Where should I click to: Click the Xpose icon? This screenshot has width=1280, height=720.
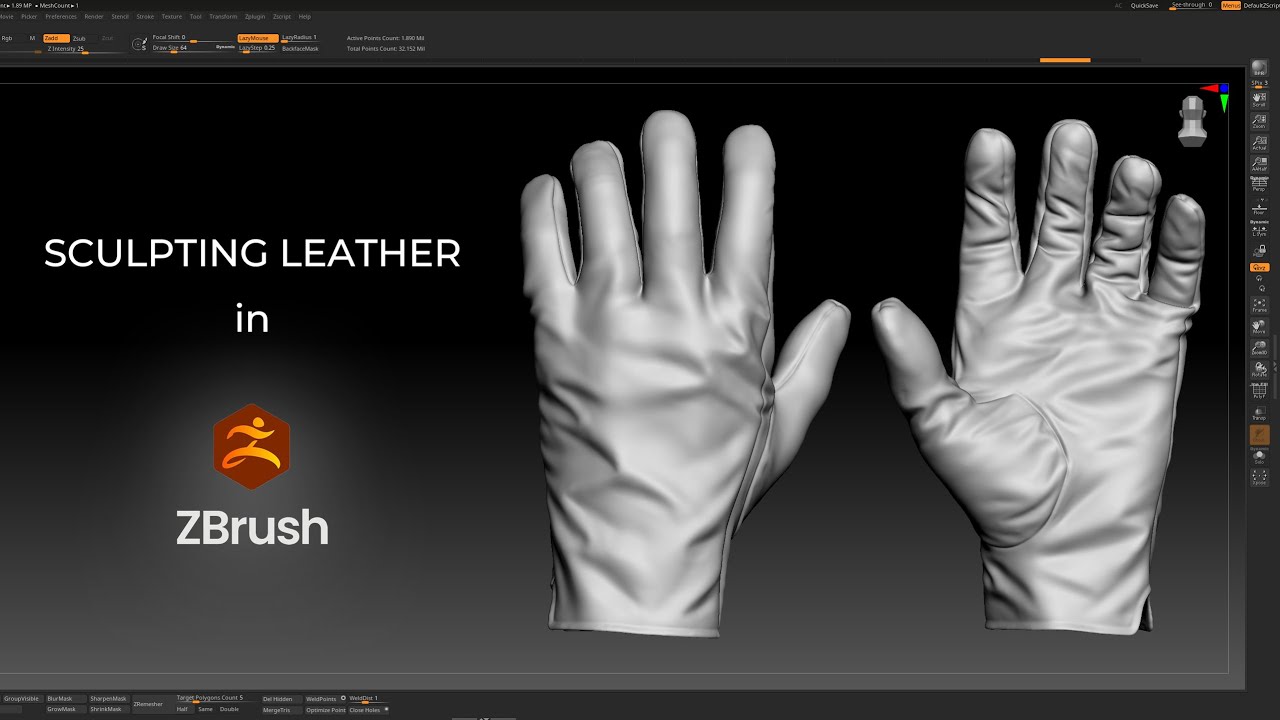pyautogui.click(x=1259, y=478)
